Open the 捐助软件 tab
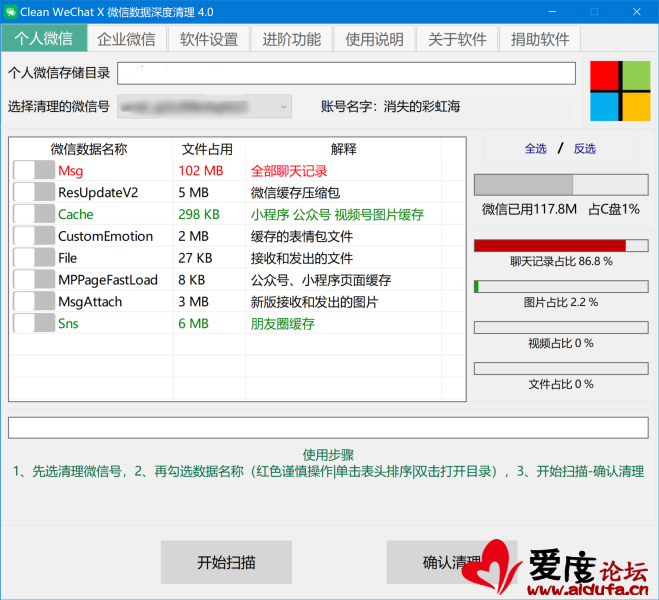659x600 pixels. click(540, 39)
